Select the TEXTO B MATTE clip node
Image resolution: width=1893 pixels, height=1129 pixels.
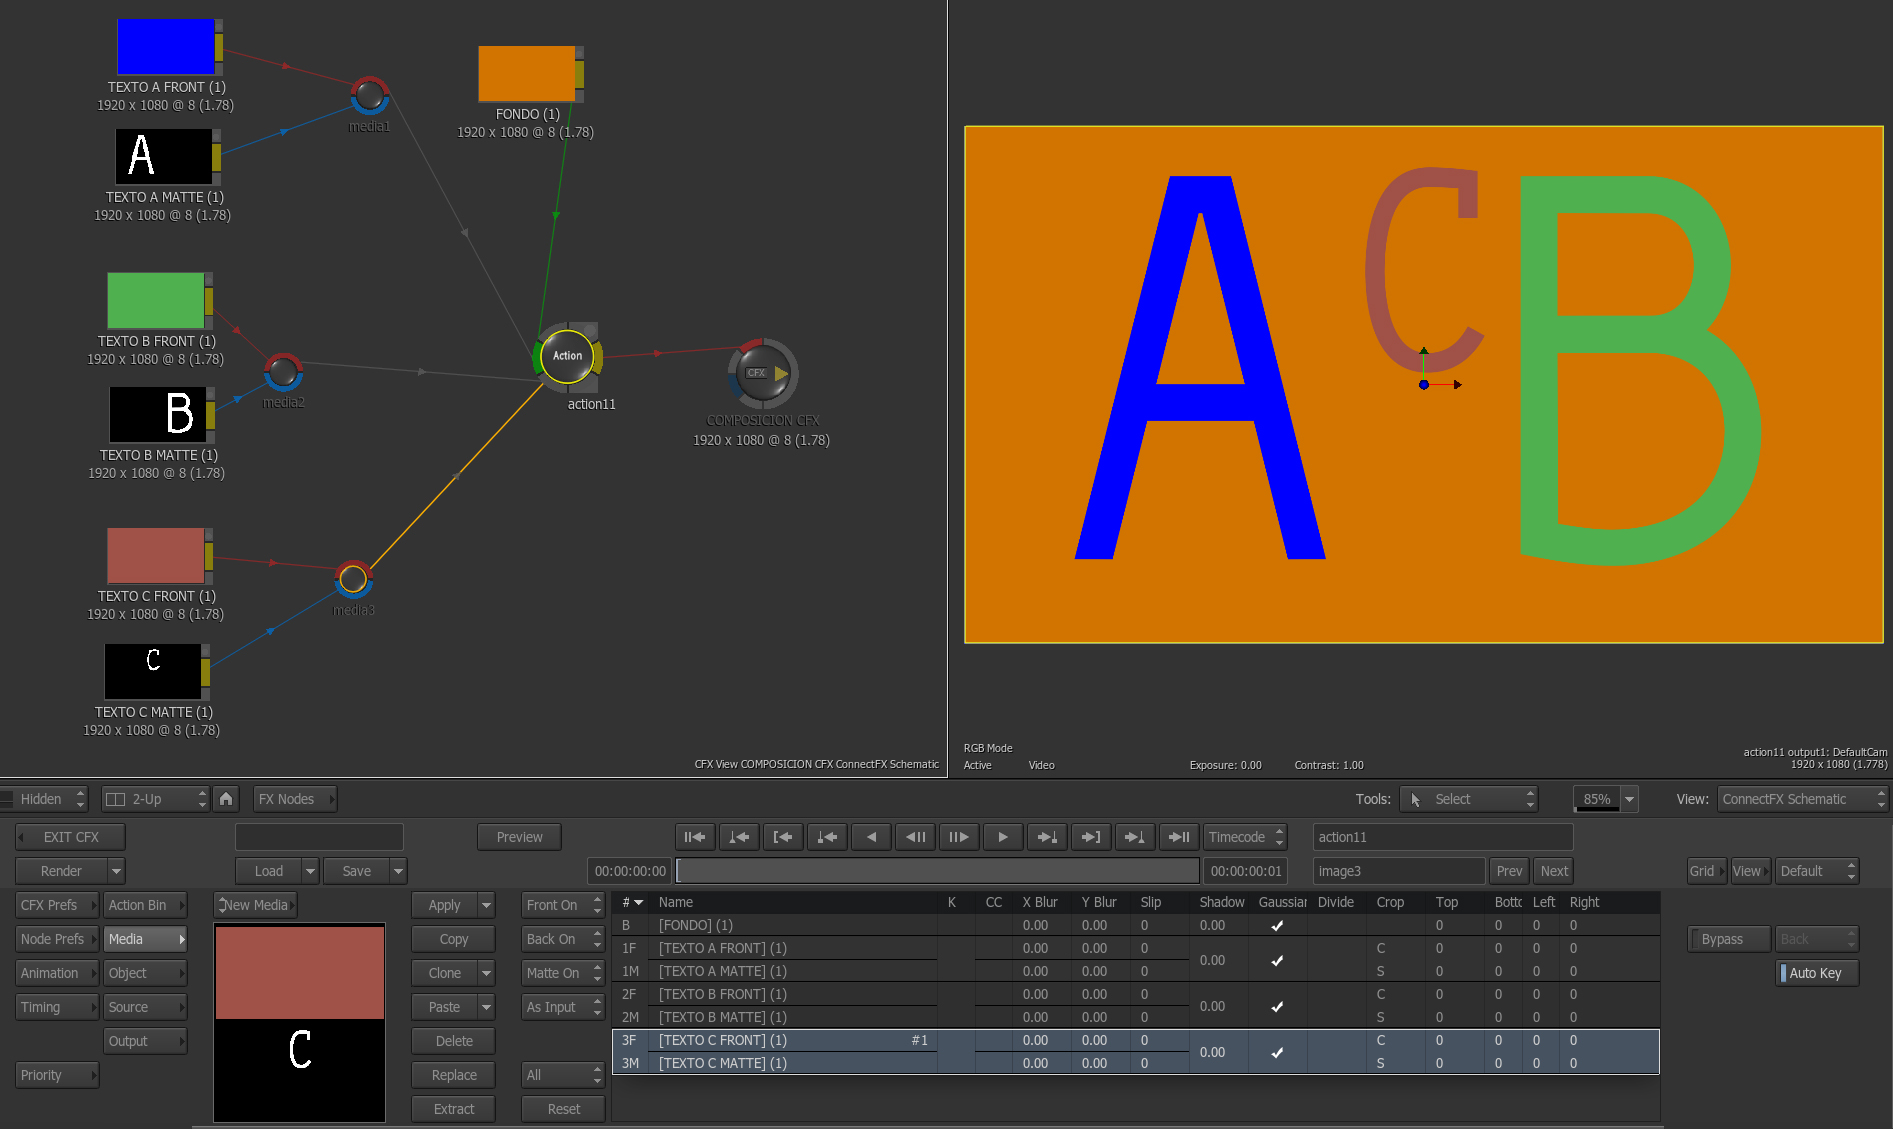(158, 414)
